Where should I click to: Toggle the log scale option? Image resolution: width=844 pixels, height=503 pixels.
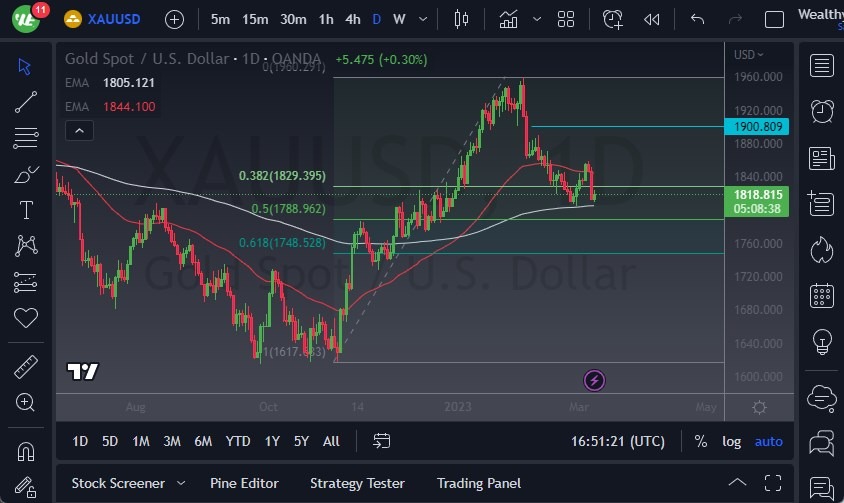[732, 441]
